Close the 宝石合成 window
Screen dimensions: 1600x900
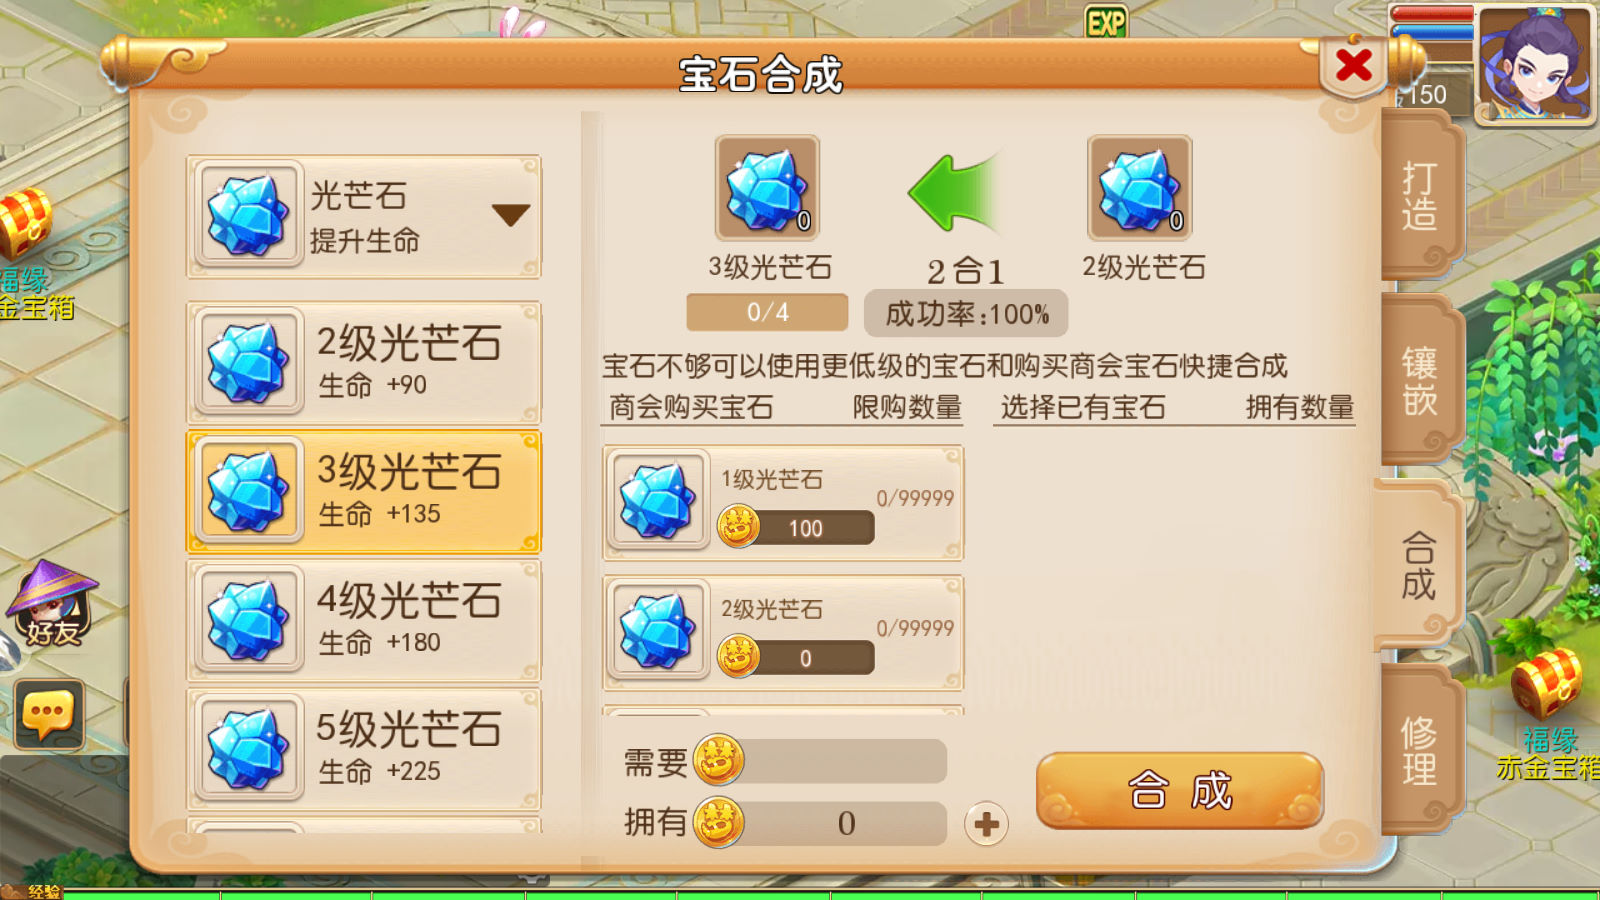coord(1354,66)
